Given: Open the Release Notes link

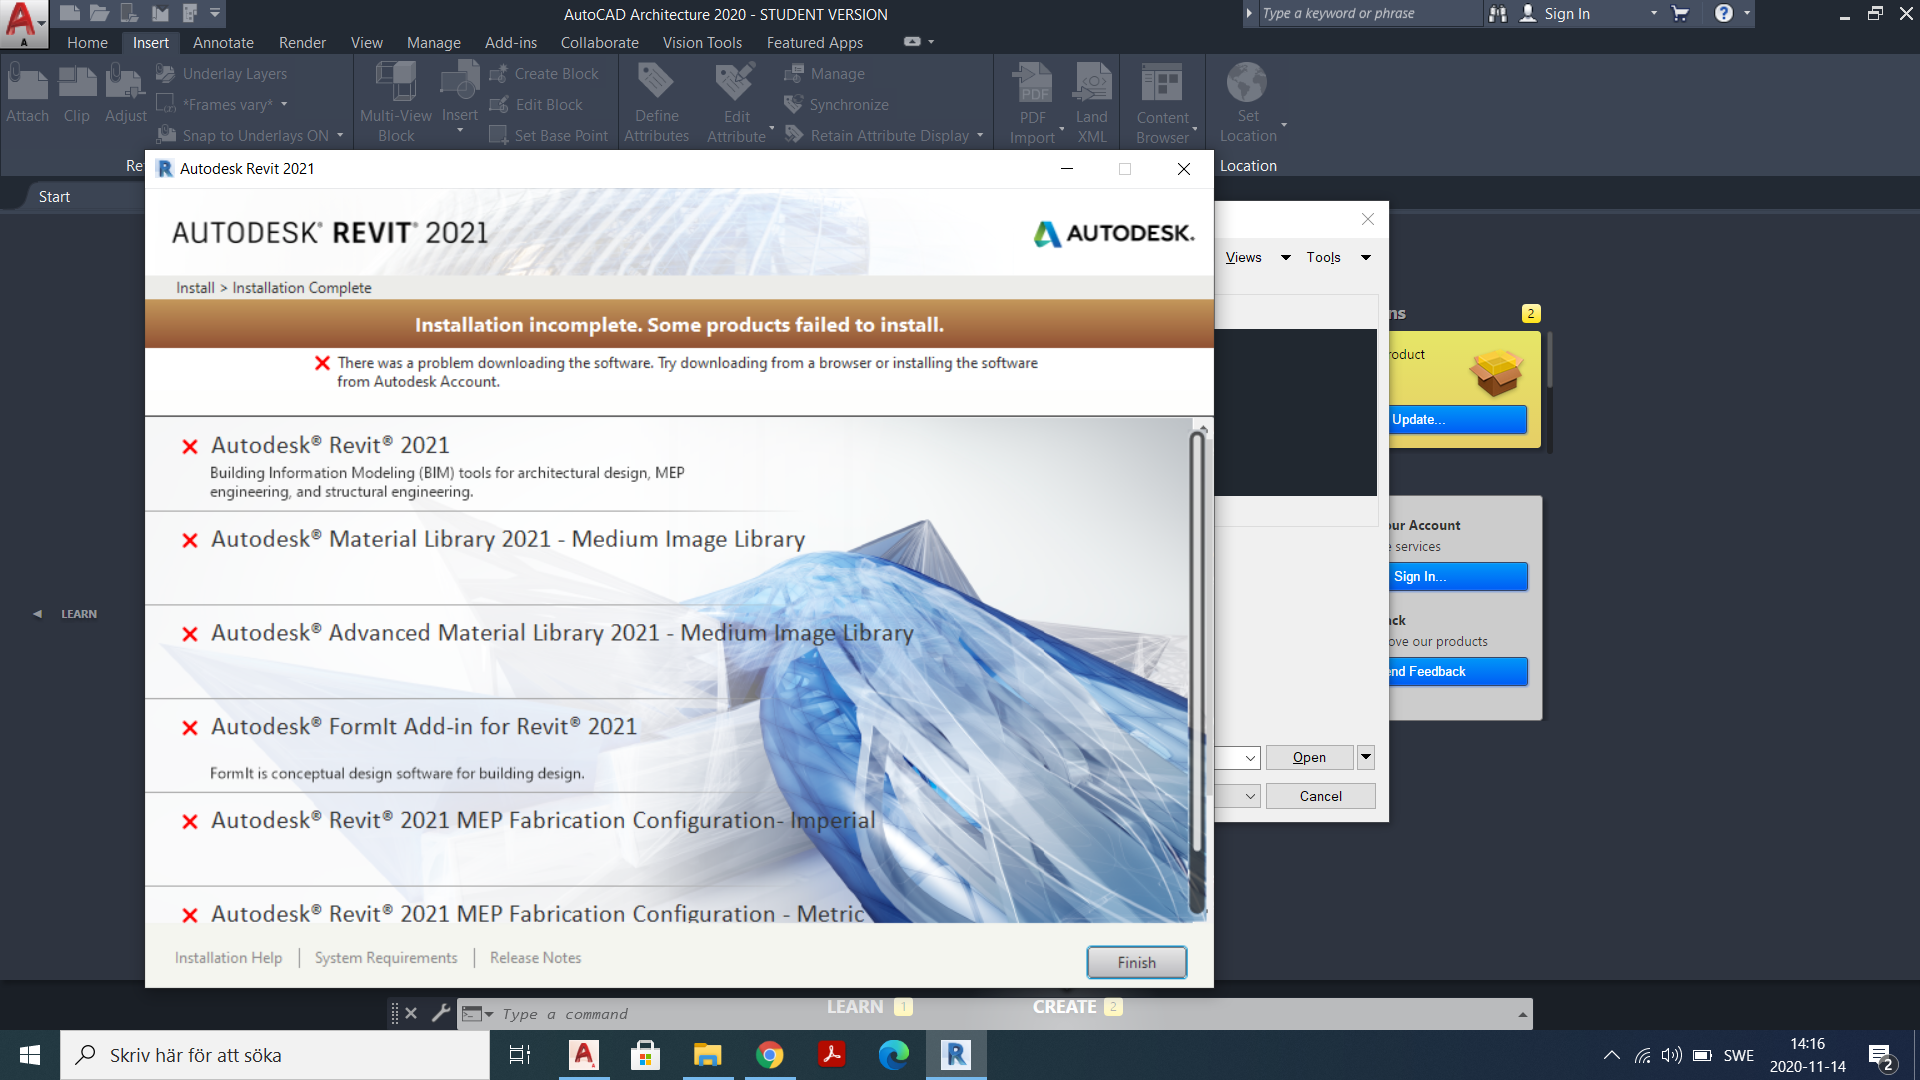Looking at the screenshot, I should (535, 957).
